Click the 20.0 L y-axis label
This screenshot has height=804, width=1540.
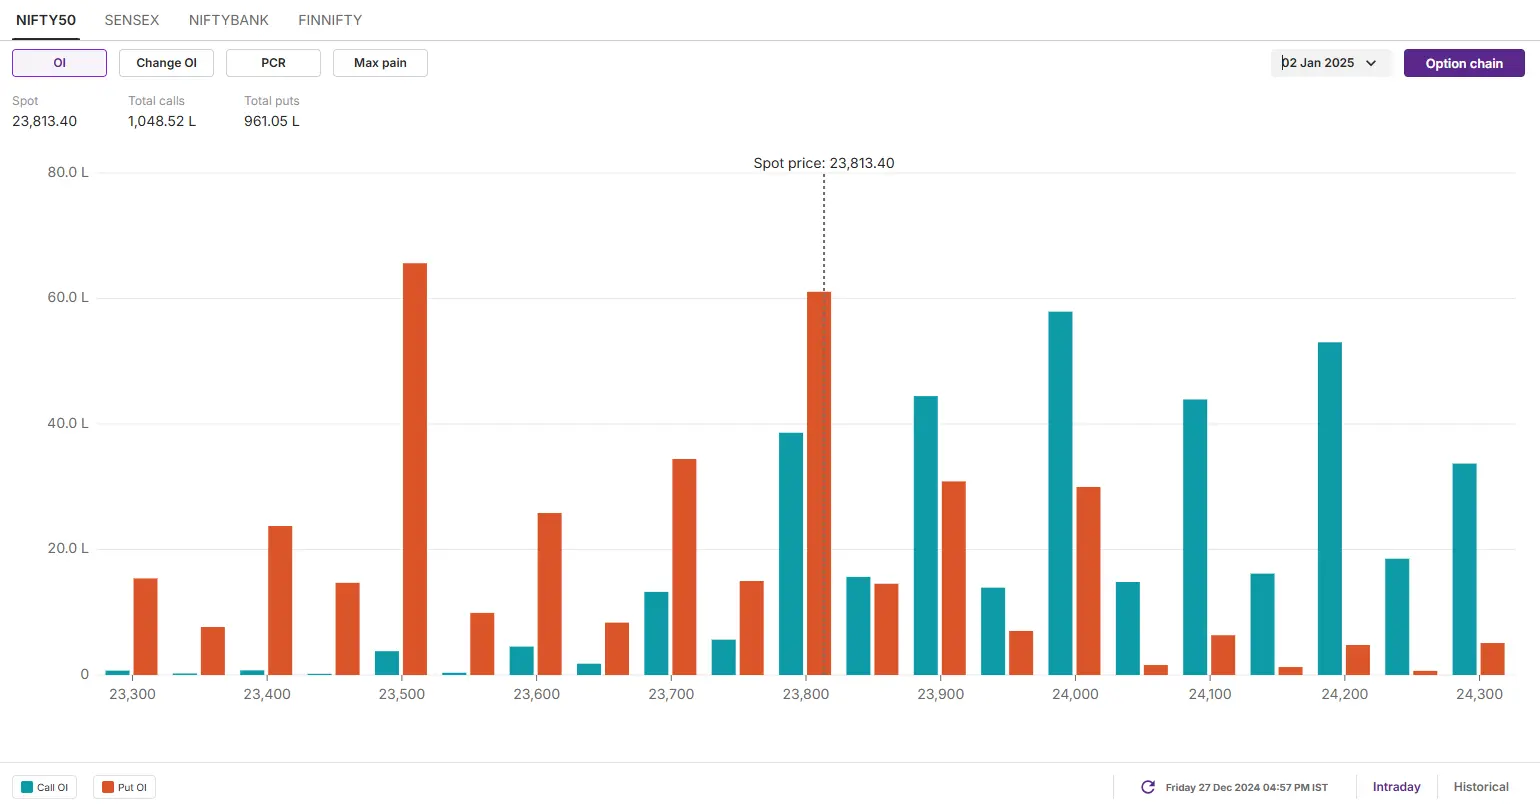[x=68, y=549]
